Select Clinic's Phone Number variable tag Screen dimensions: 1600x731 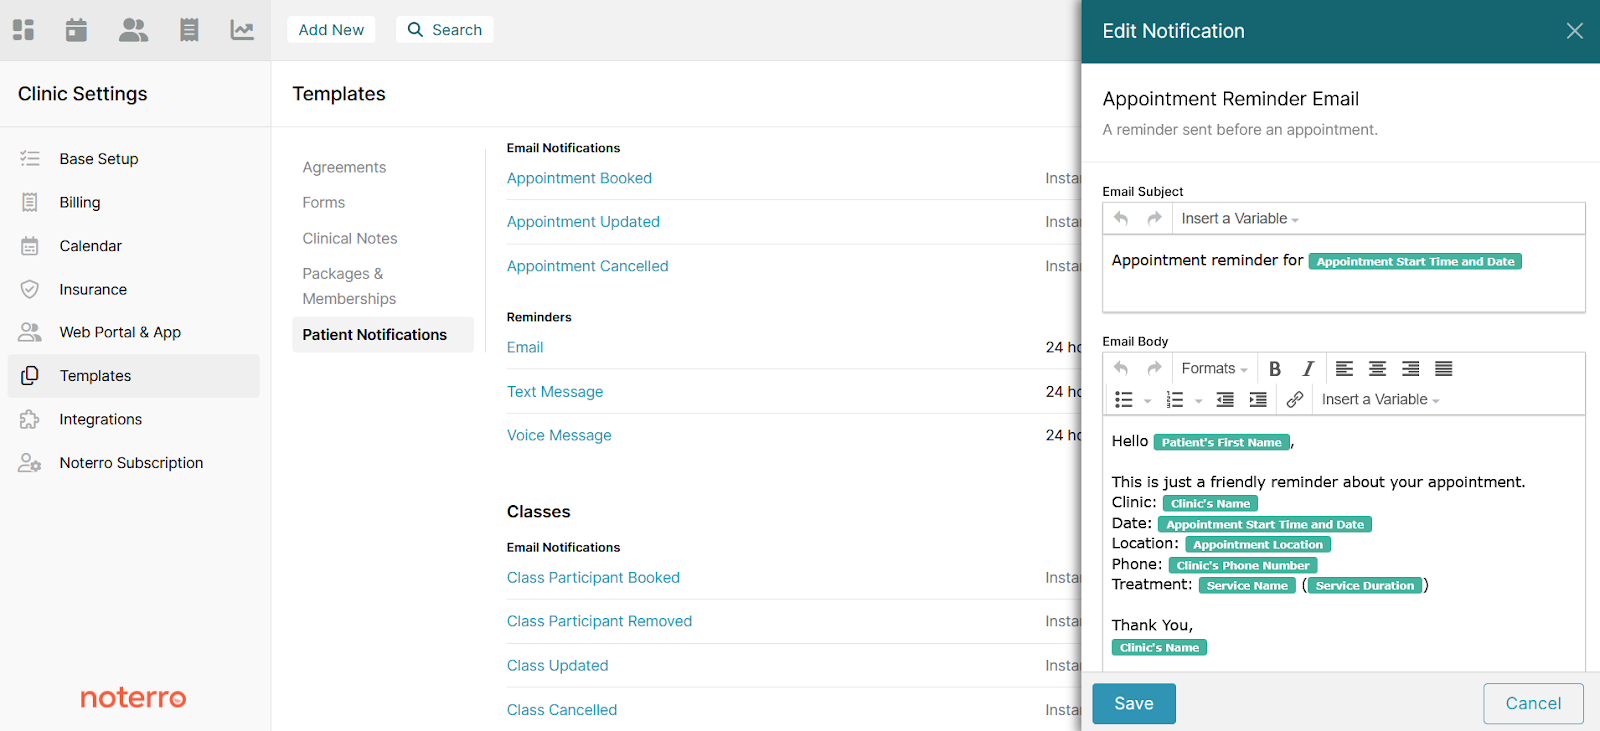pyautogui.click(x=1243, y=565)
